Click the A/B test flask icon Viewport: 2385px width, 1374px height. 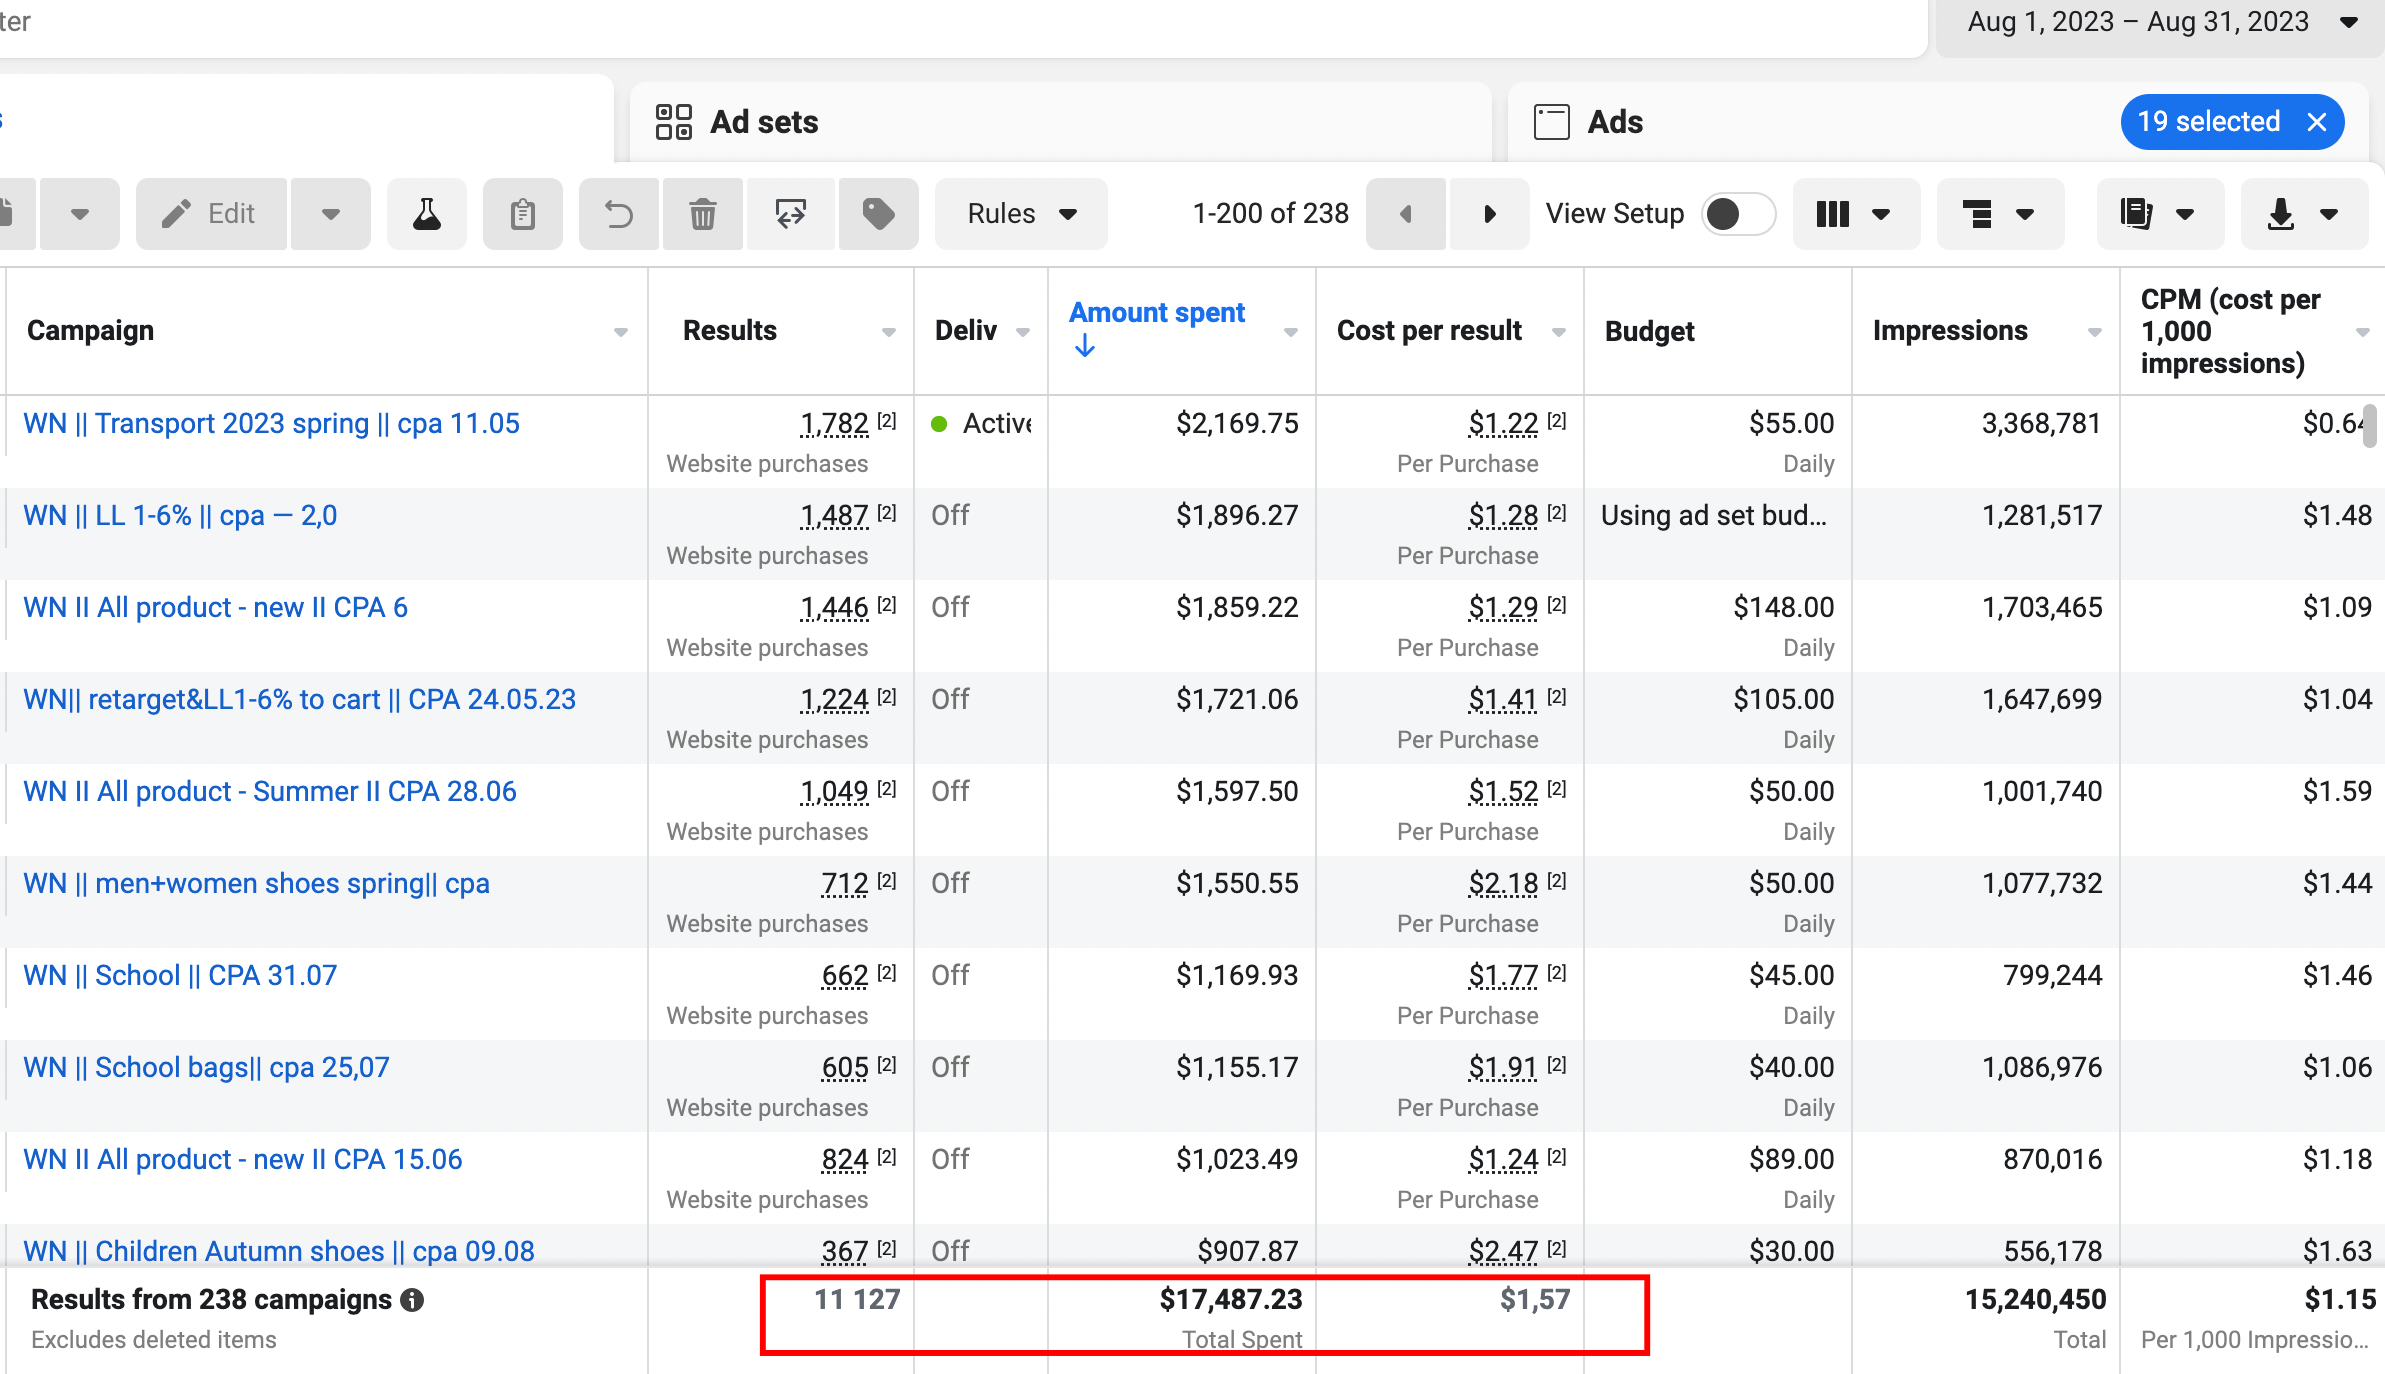click(427, 214)
